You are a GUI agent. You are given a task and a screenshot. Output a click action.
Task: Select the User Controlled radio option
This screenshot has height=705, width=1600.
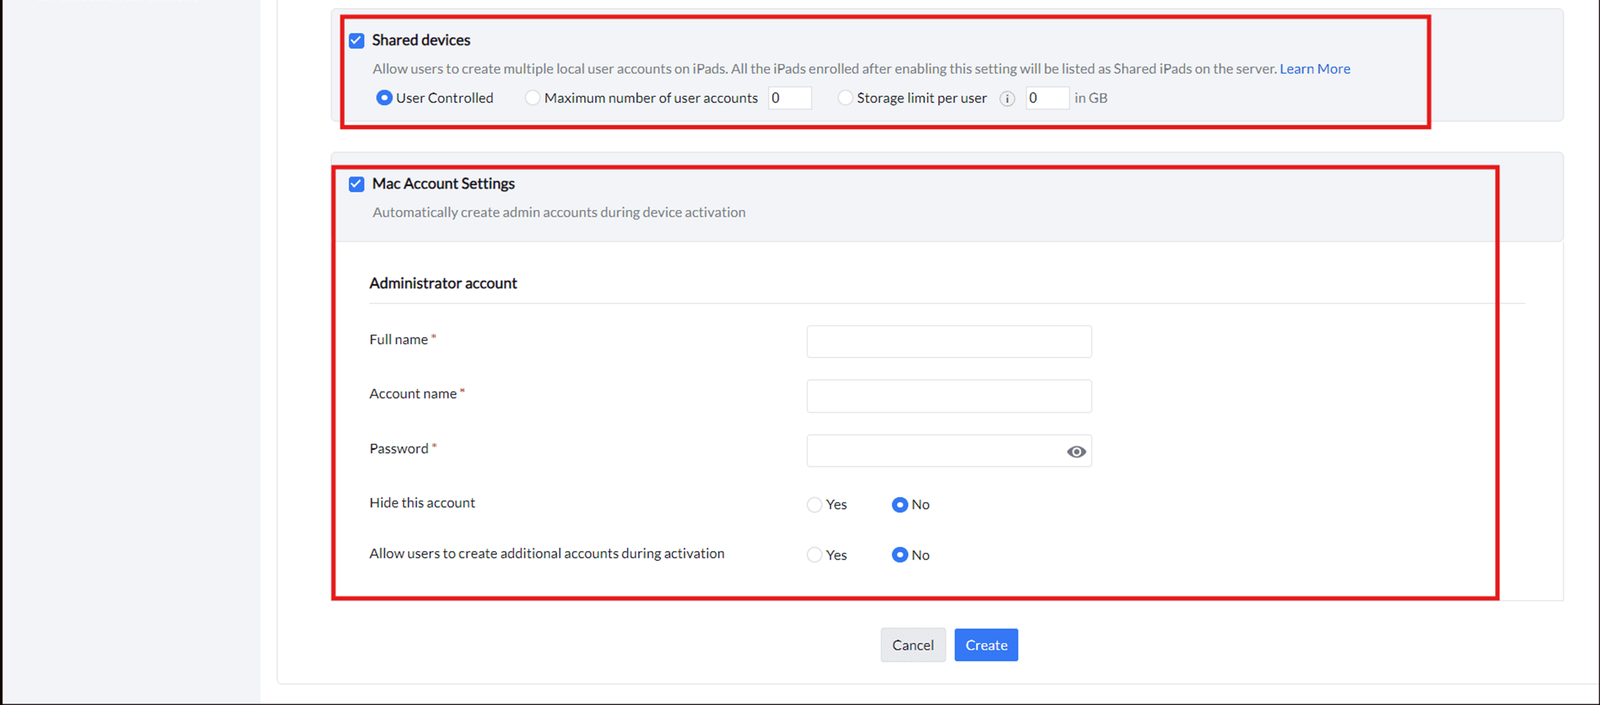click(384, 98)
